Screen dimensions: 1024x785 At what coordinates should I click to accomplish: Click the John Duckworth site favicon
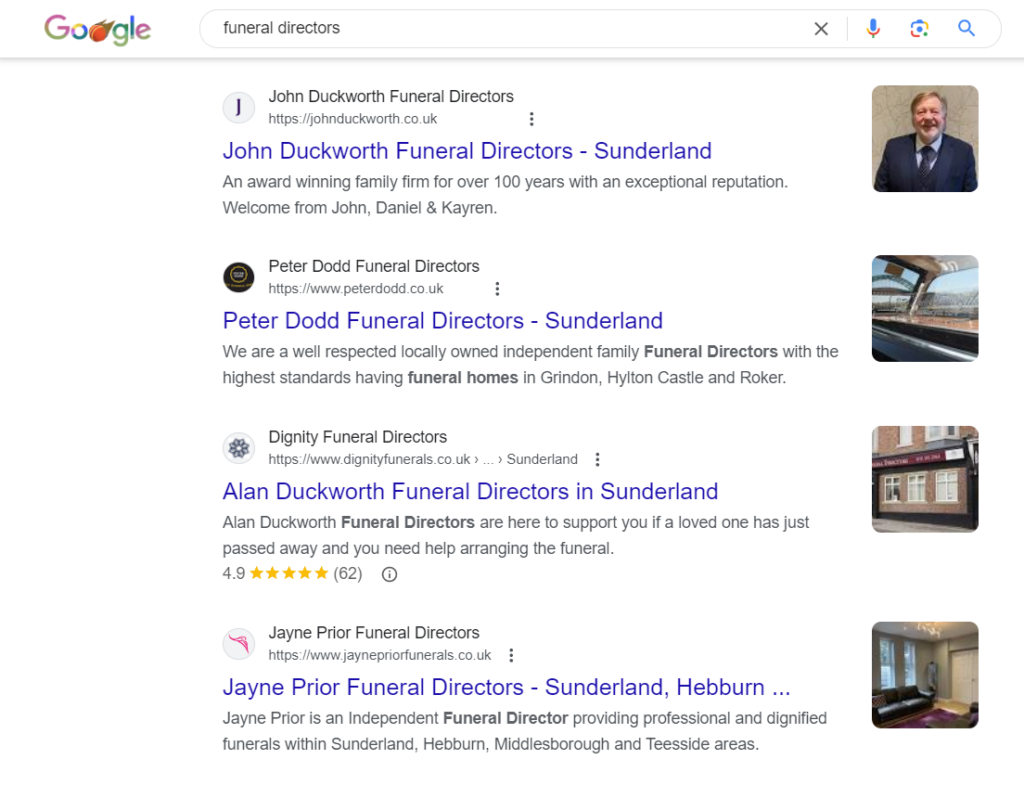pos(239,107)
